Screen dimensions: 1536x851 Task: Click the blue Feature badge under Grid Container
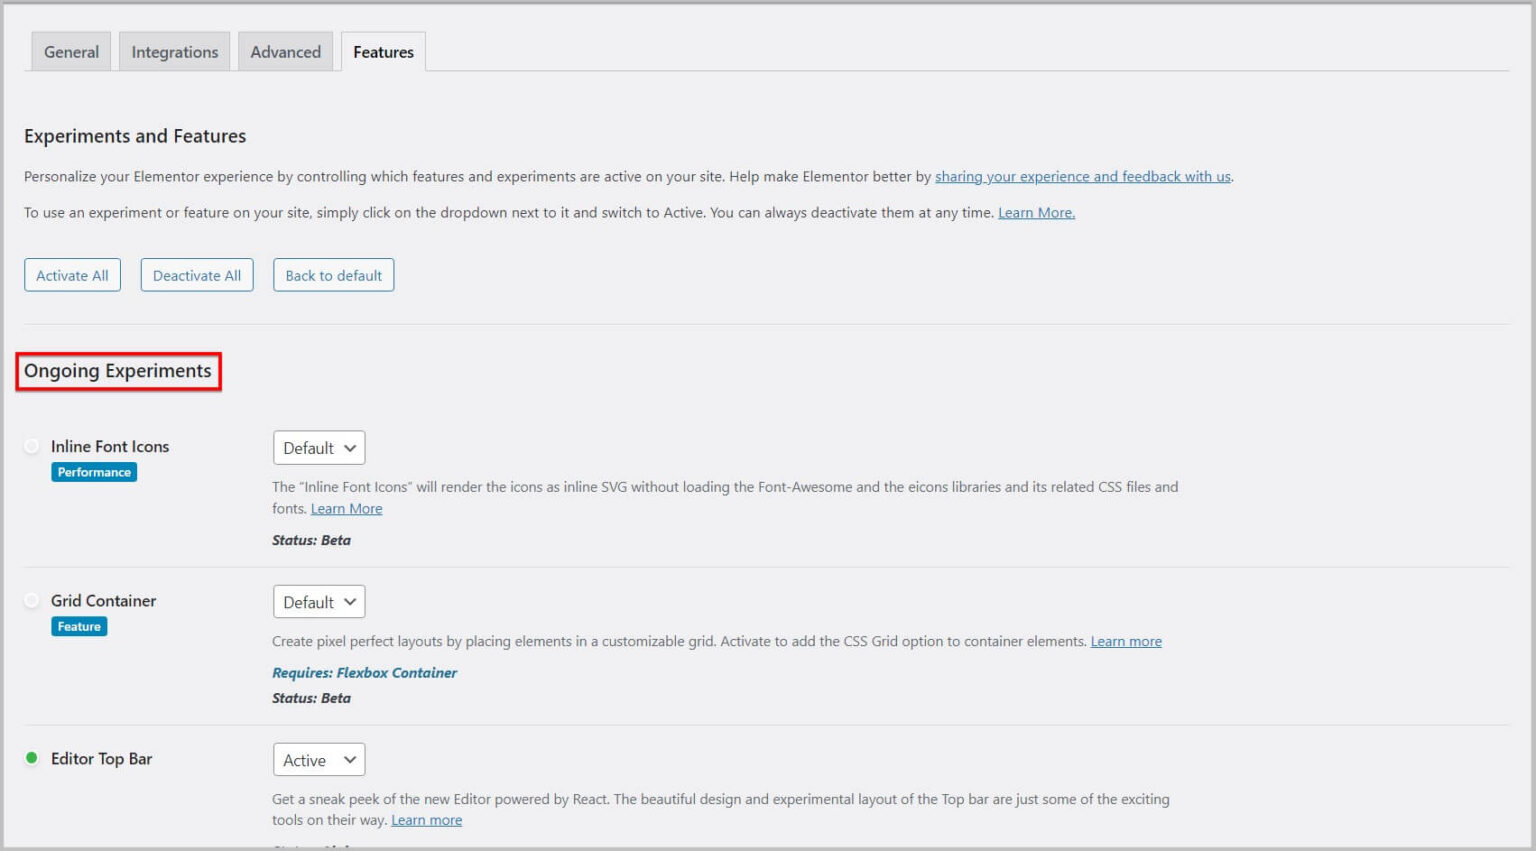[x=79, y=627]
